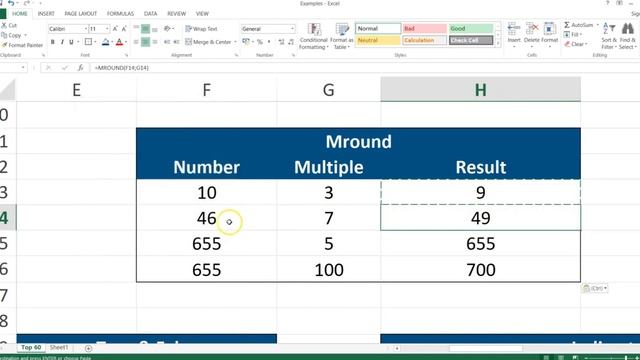
Task: Click Decrease Decimal icon
Action: [291, 42]
